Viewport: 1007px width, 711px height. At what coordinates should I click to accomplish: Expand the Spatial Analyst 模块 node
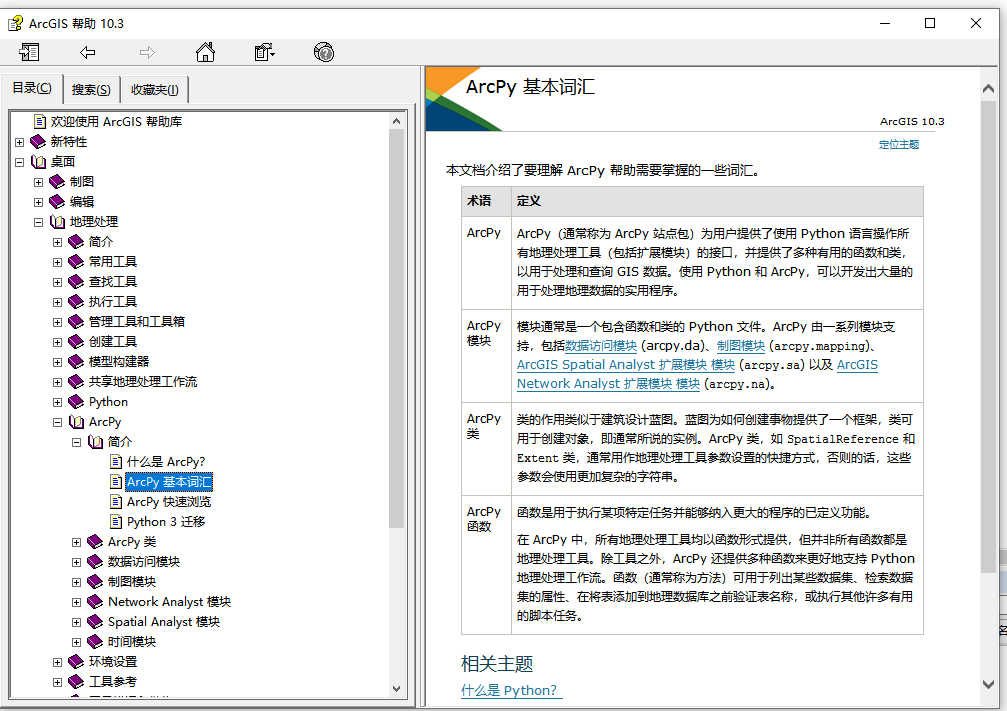76,622
